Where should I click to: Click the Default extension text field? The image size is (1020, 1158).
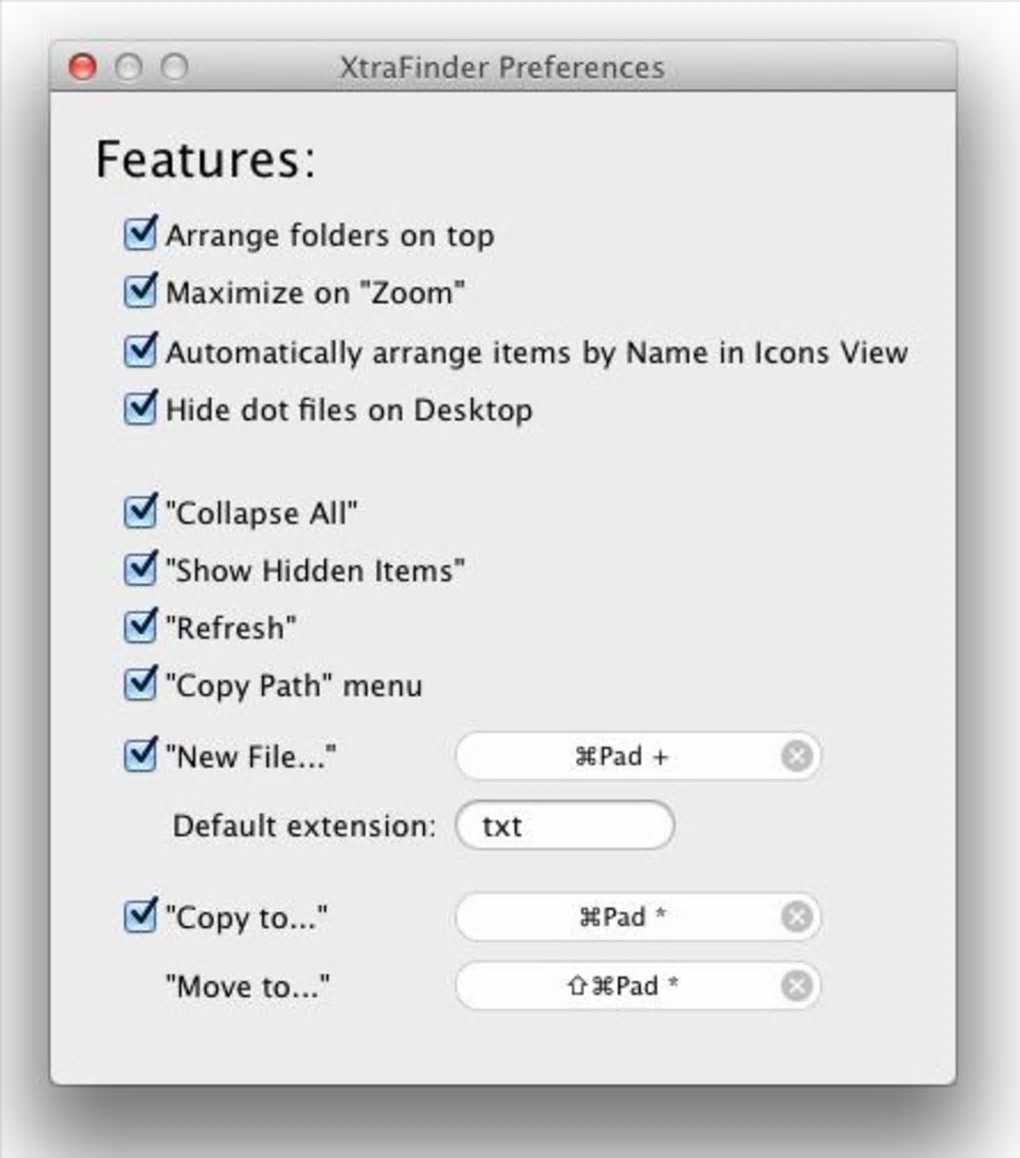(565, 827)
